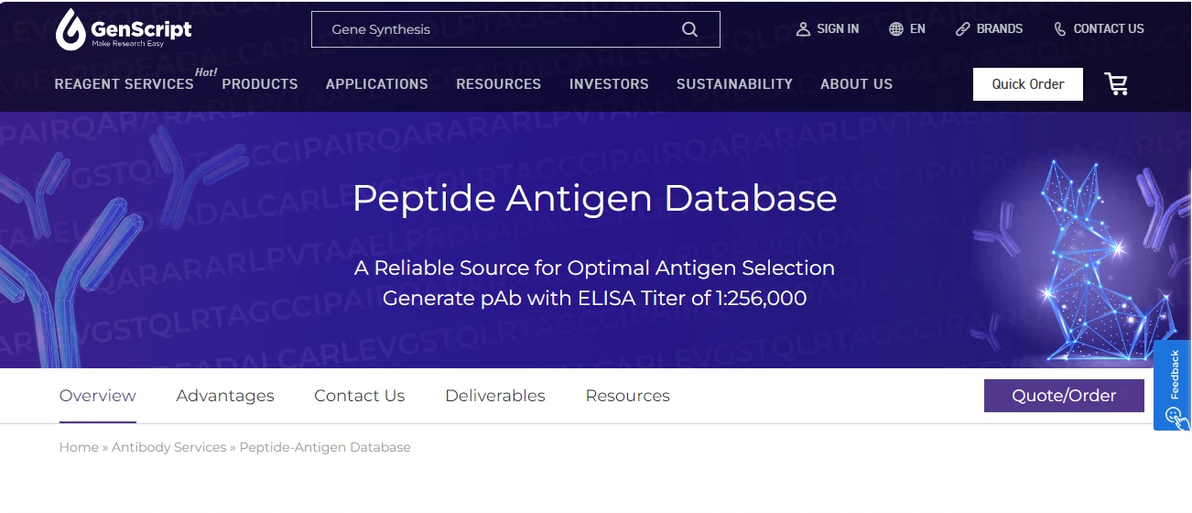Click the Contact Us phone icon
Image resolution: width=1192 pixels, height=513 pixels.
point(1060,29)
